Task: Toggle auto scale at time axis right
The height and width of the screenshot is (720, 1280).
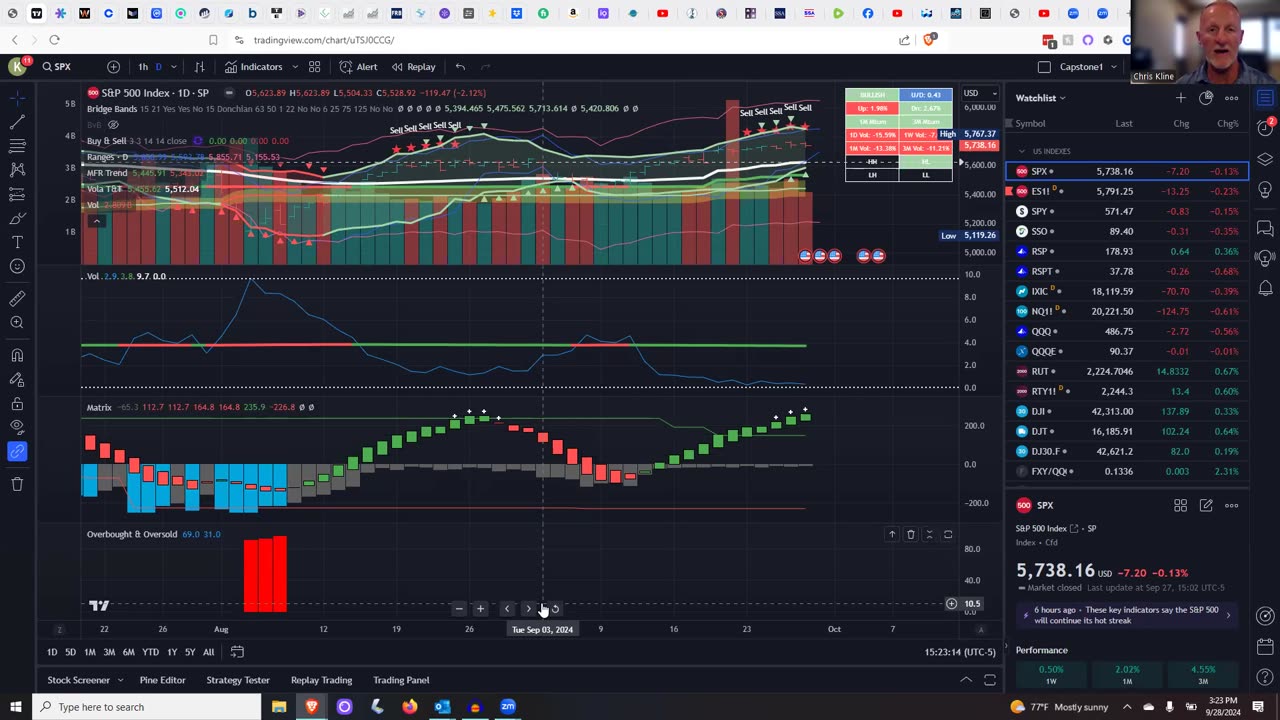Action: (981, 629)
